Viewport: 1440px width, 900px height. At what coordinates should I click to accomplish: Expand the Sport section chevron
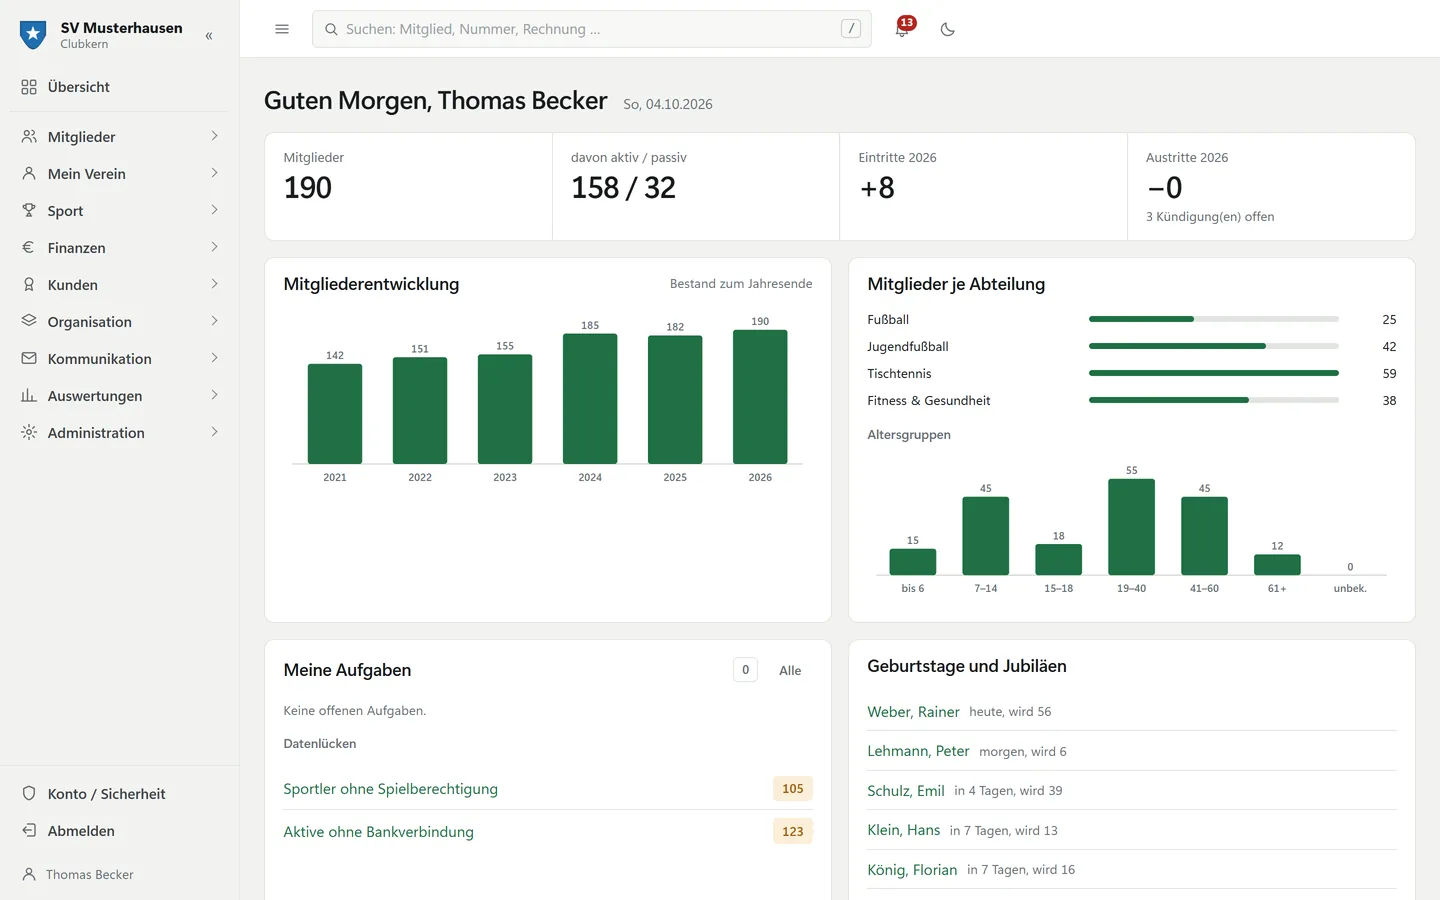click(x=214, y=210)
